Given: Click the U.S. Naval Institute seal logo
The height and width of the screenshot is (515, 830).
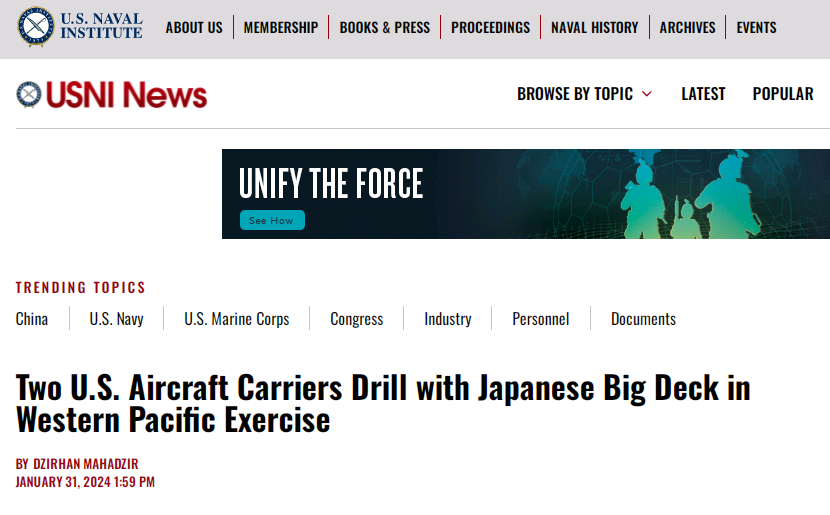Looking at the screenshot, I should click(36, 26).
